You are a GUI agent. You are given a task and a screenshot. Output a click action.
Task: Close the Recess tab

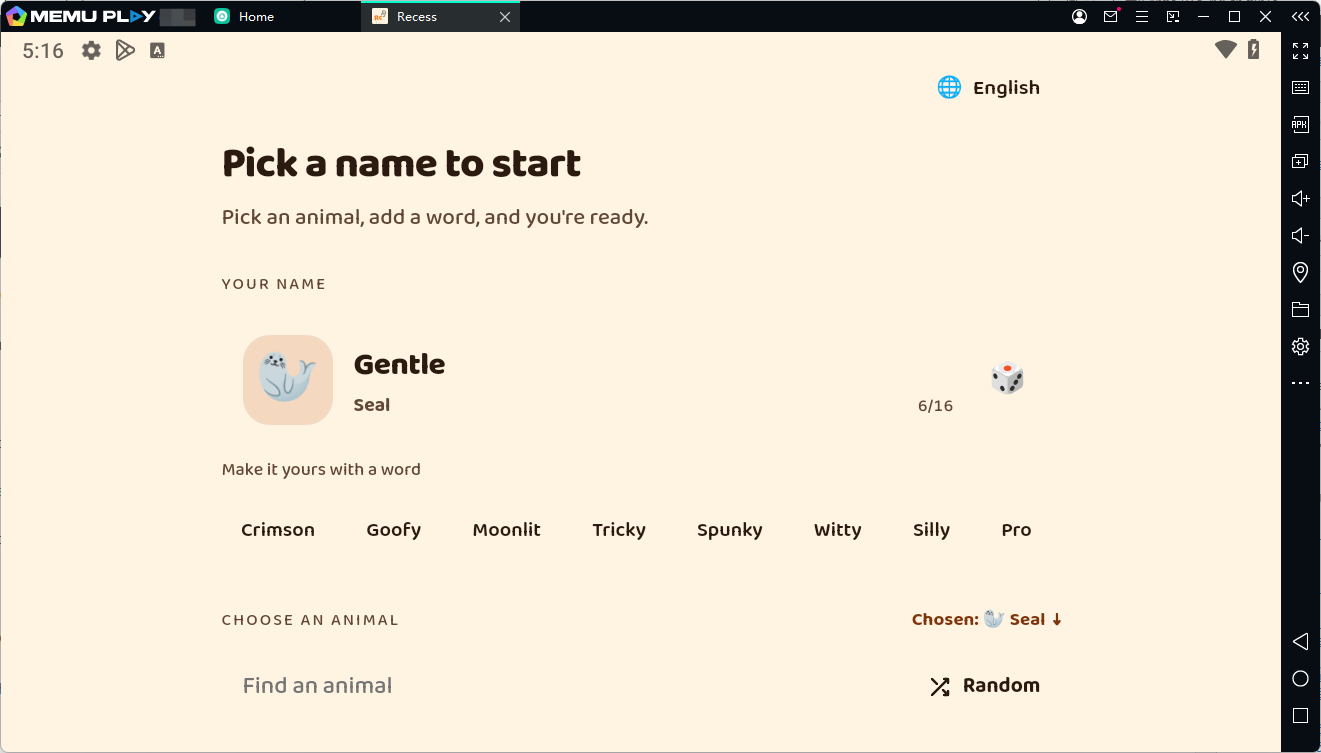coord(505,17)
